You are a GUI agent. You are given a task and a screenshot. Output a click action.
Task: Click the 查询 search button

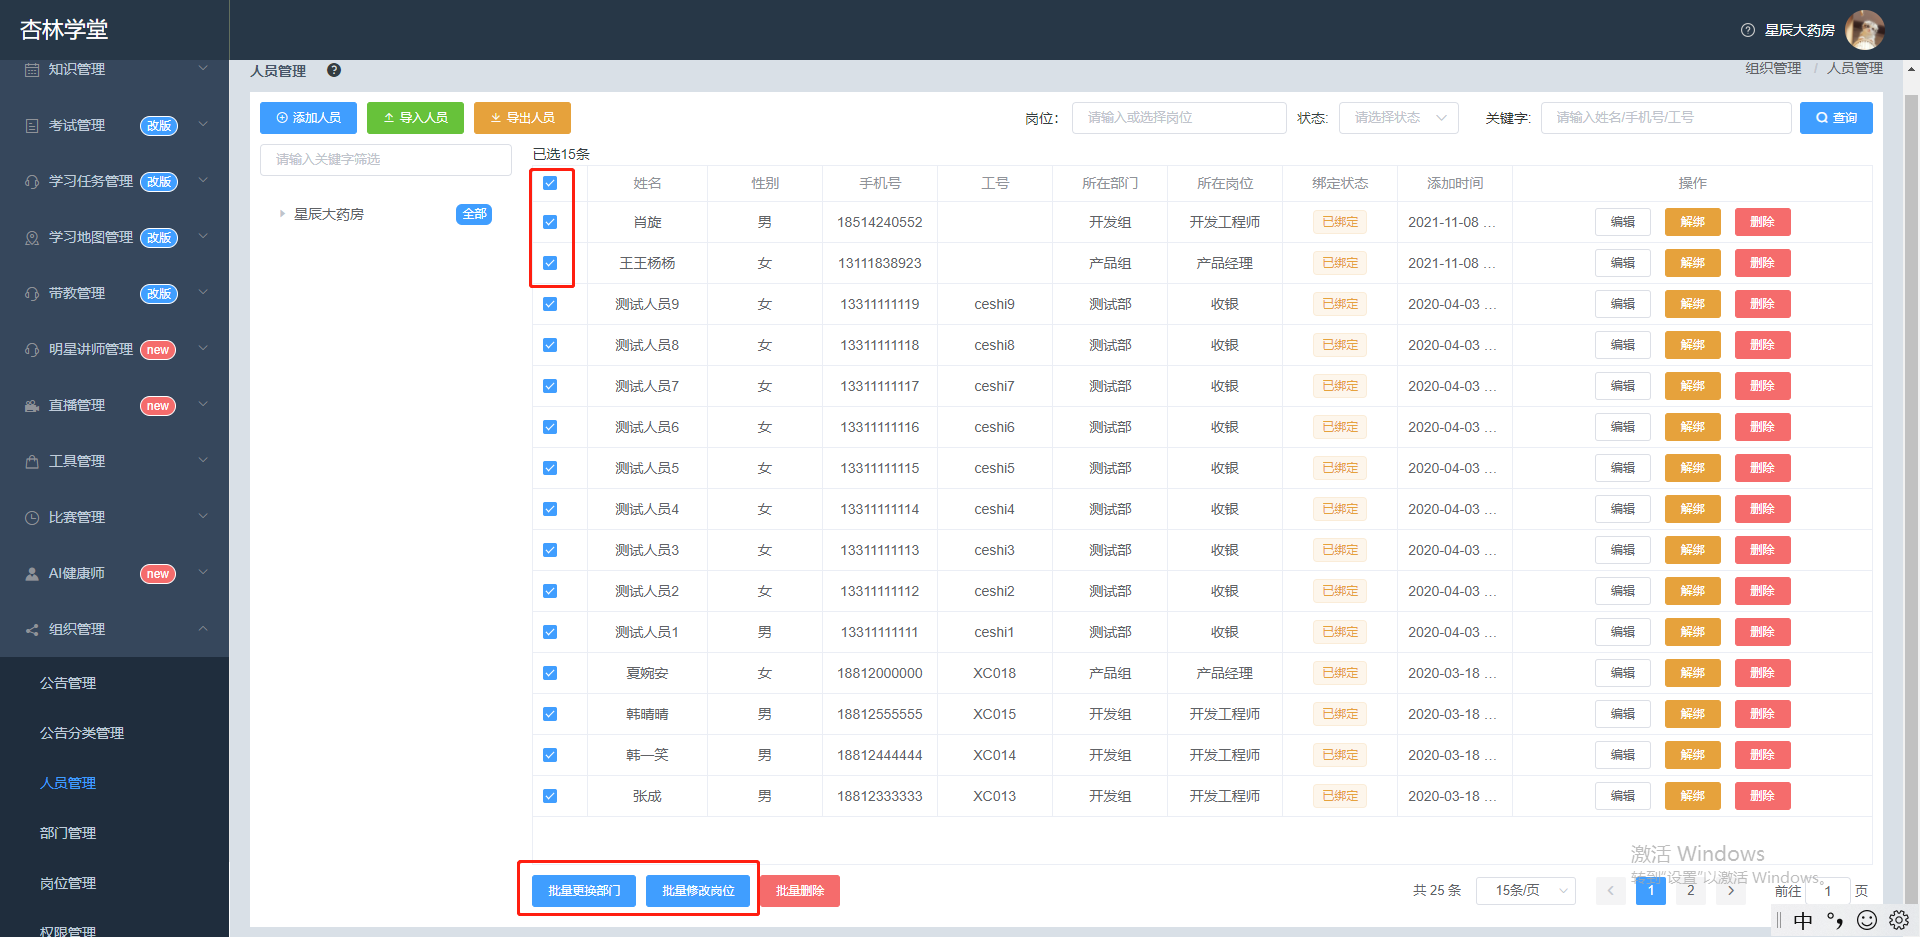(x=1836, y=118)
